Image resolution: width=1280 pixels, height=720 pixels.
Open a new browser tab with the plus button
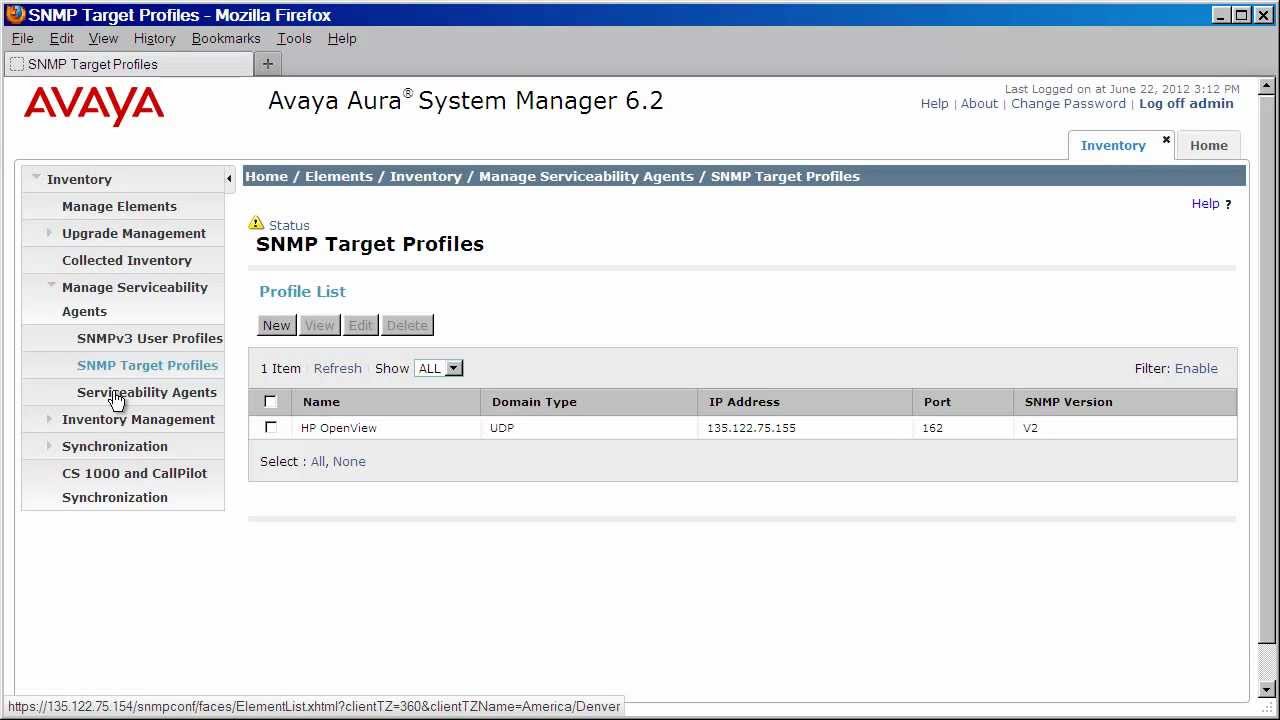[267, 64]
